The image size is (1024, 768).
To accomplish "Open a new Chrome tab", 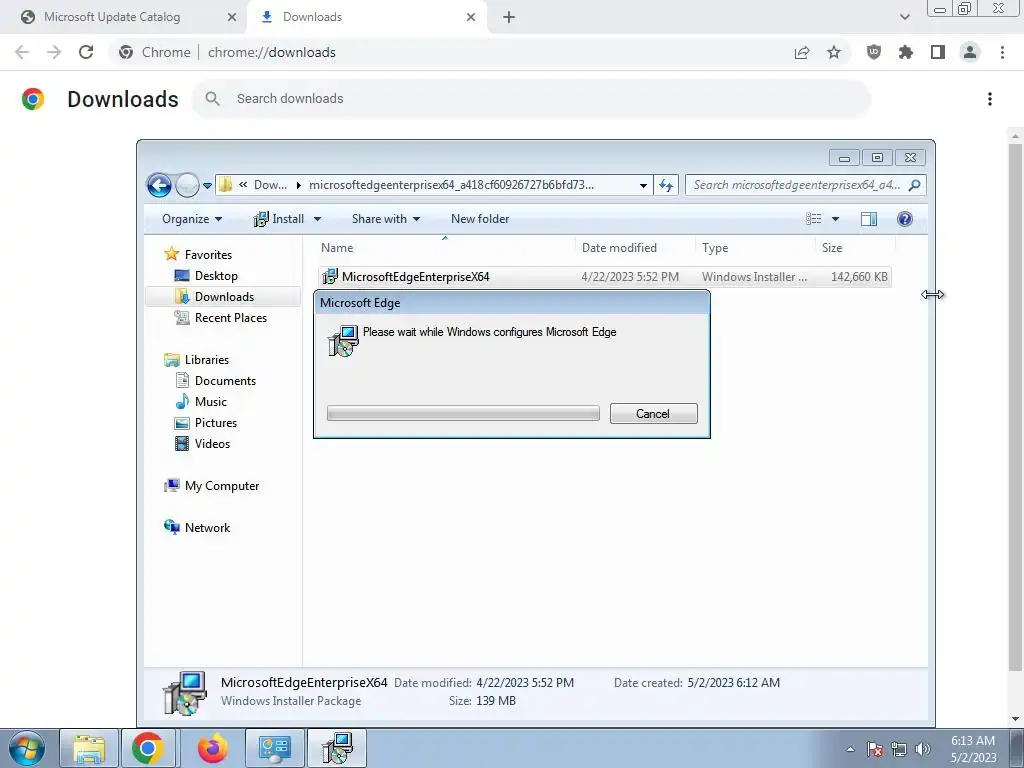I will point(509,17).
